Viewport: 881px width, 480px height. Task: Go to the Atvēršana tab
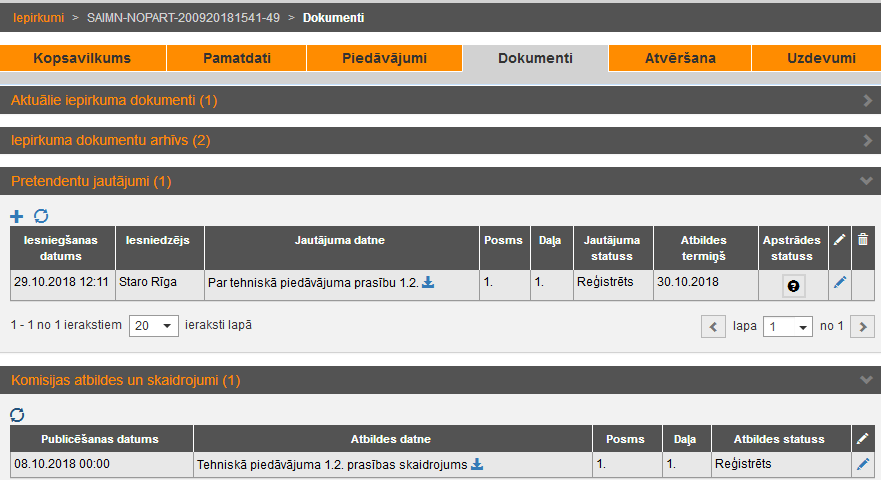pyautogui.click(x=679, y=58)
